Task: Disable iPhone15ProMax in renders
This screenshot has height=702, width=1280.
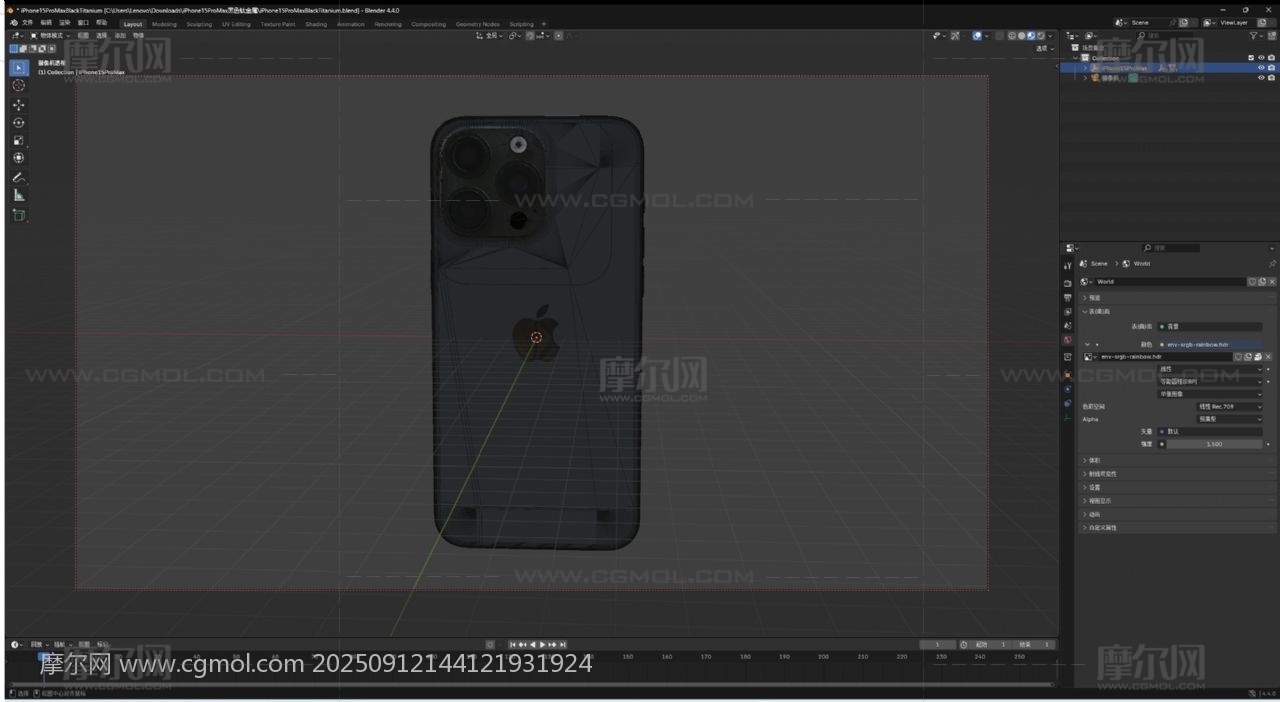Action: (x=1271, y=68)
